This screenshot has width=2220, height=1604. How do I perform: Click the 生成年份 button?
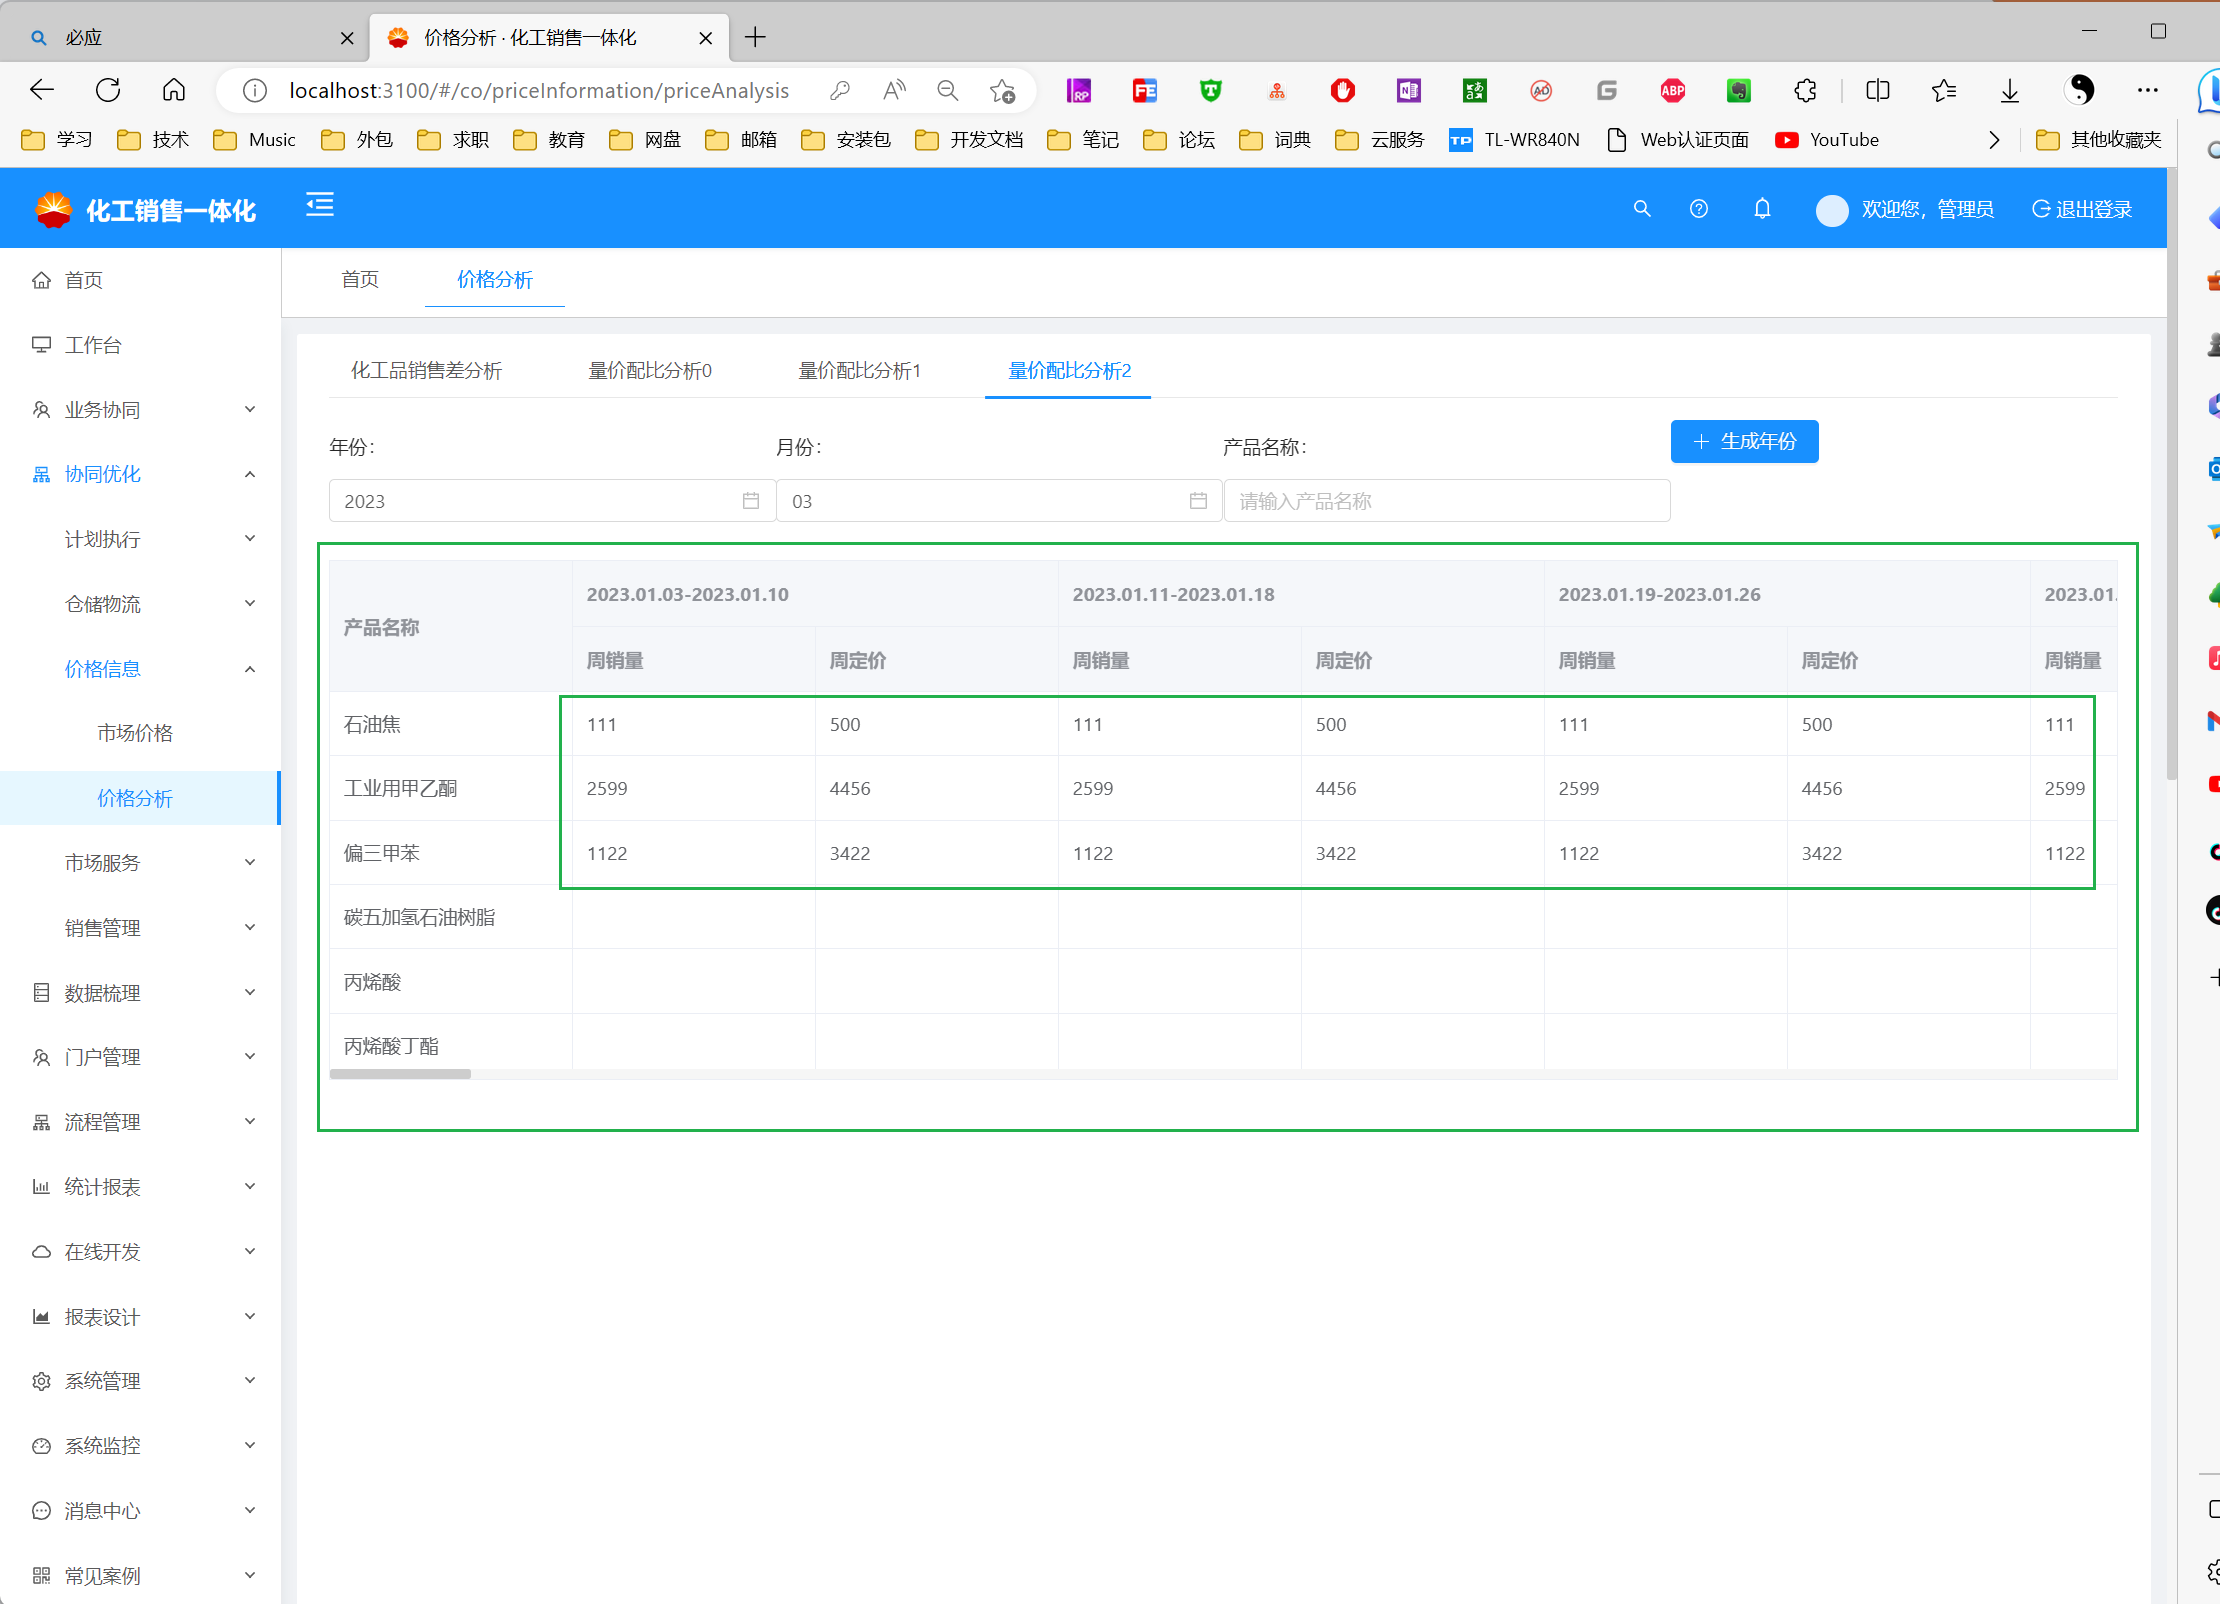click(x=1744, y=442)
